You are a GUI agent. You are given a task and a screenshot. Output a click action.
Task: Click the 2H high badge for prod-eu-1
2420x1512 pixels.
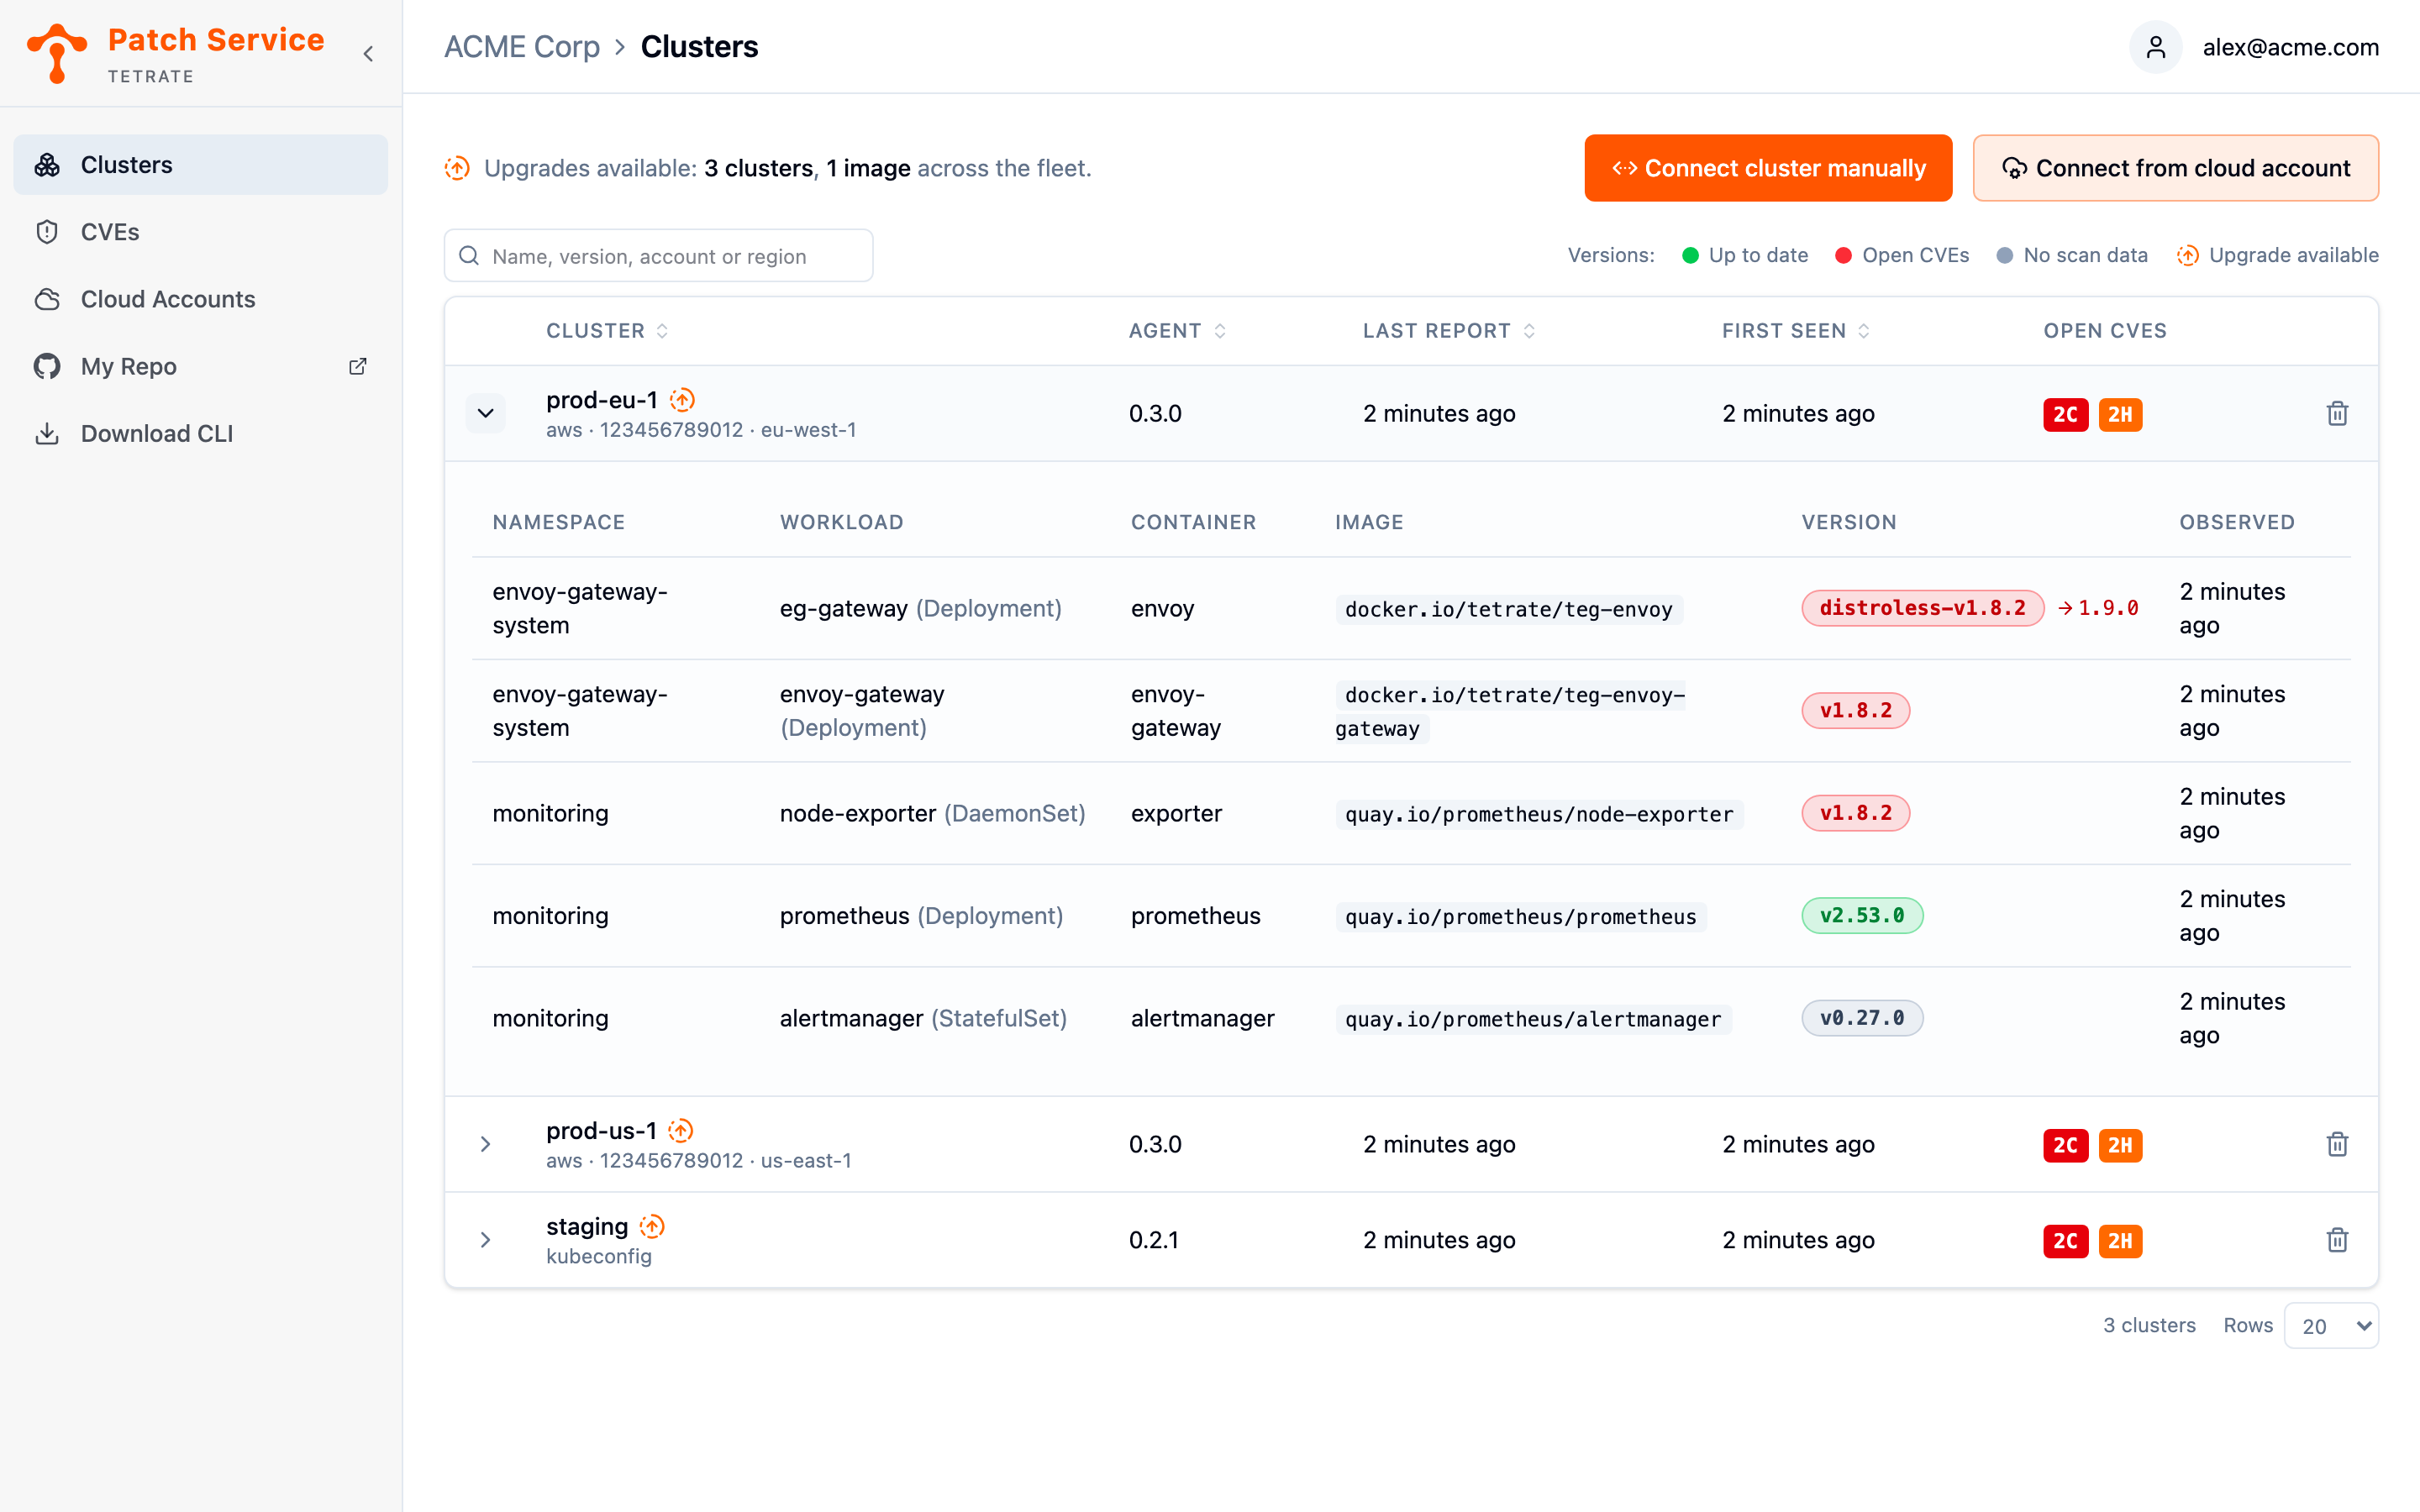2120,415
